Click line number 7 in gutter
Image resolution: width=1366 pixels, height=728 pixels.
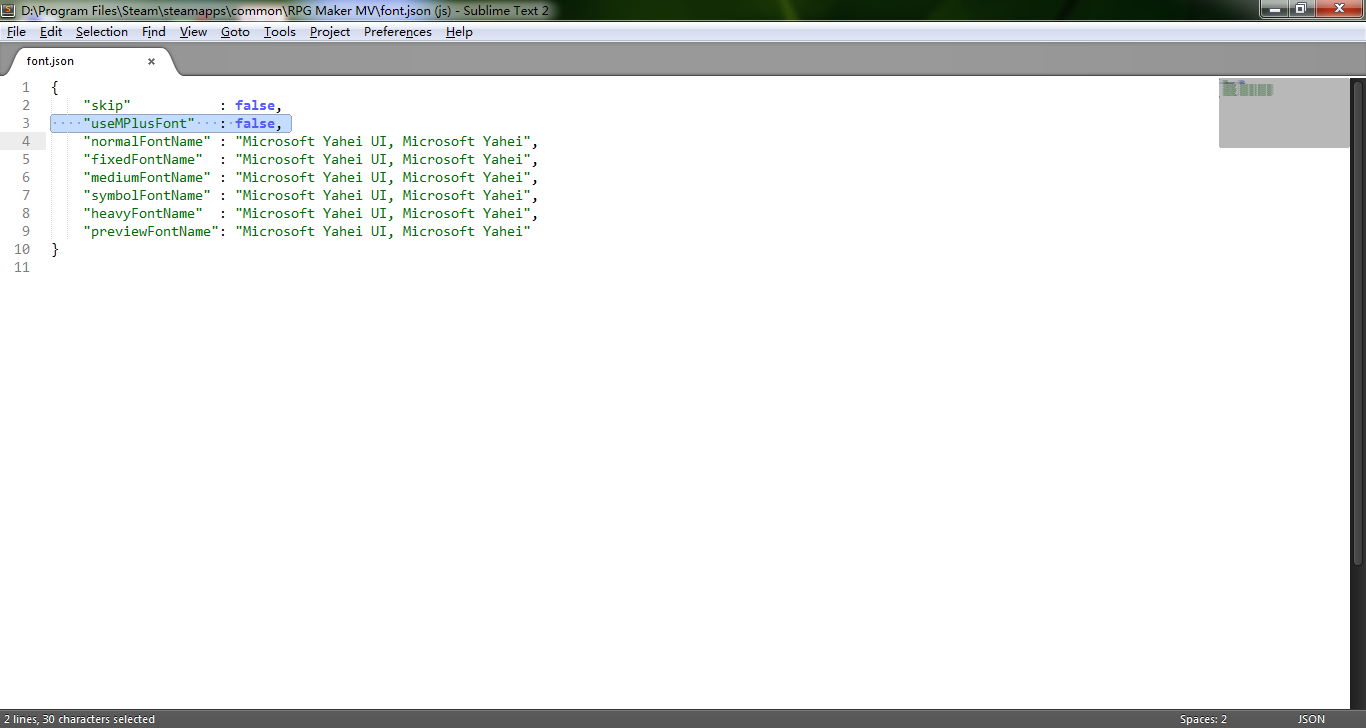26,195
